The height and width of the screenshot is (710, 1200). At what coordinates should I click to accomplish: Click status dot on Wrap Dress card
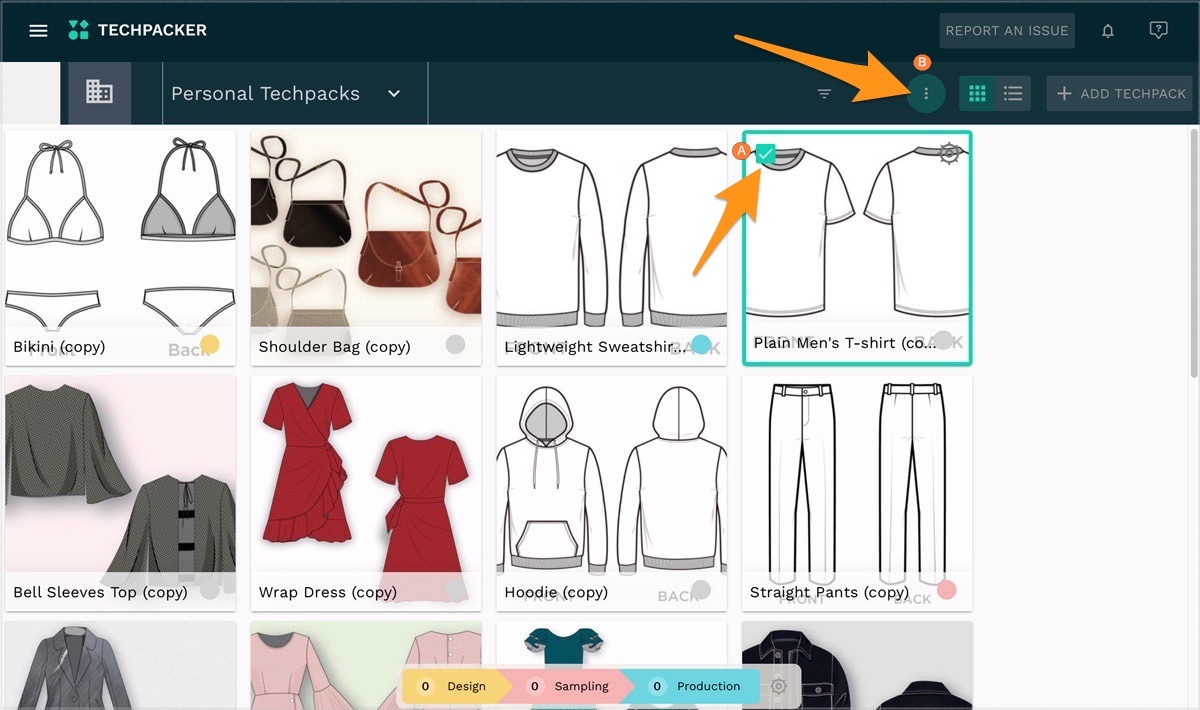click(x=455, y=590)
